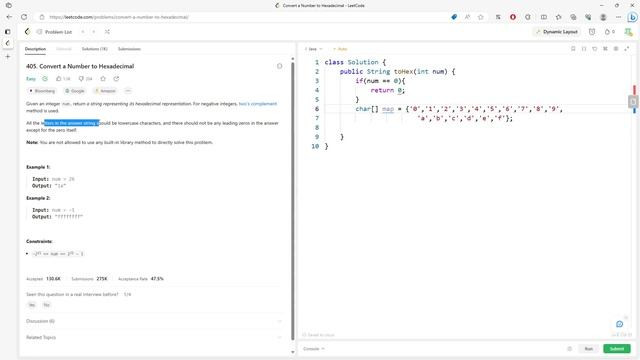Open browser settings and more menu
Image resolution: width=640 pixels, height=360 pixels.
pyautogui.click(x=618, y=17)
